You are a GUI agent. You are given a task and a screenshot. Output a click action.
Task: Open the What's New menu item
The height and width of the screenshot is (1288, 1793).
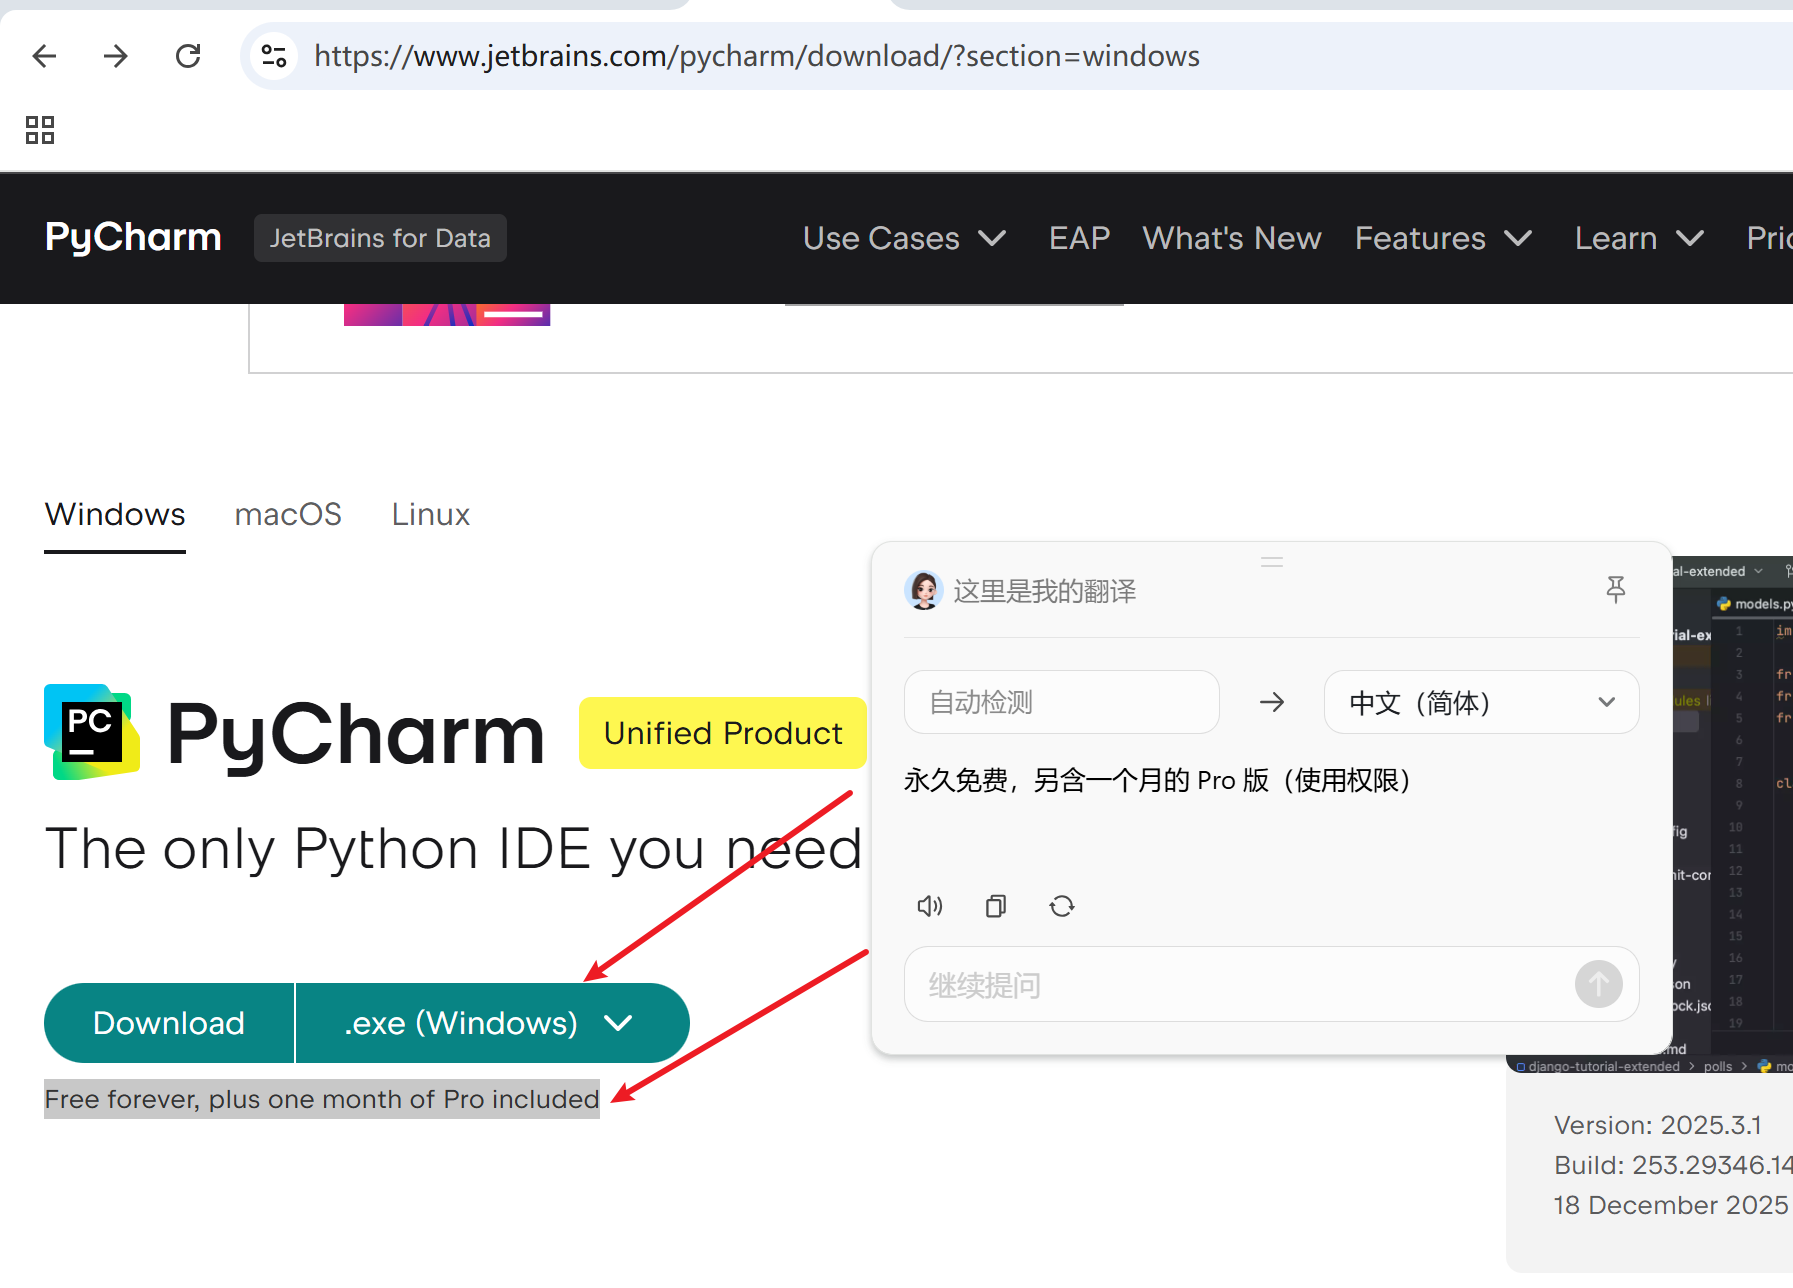pyautogui.click(x=1232, y=238)
